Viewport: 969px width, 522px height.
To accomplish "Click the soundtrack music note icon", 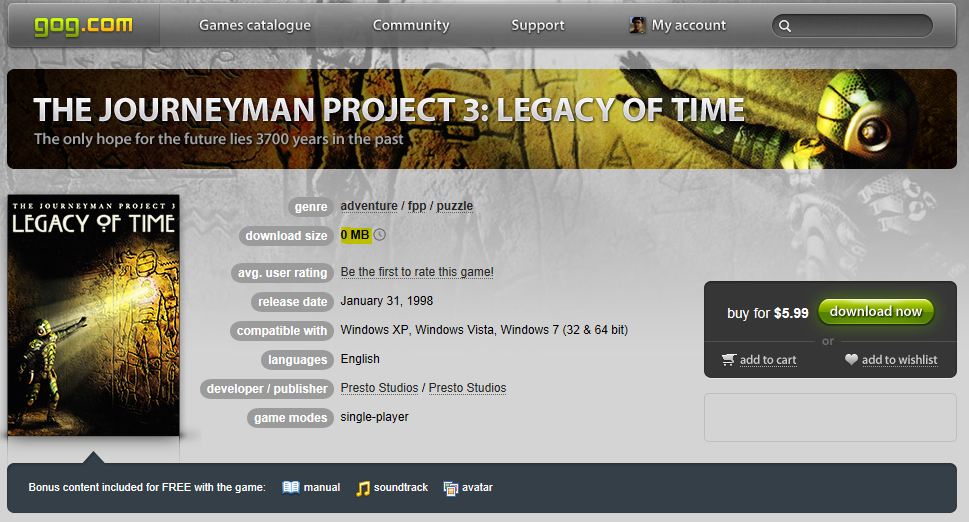I will [363, 488].
